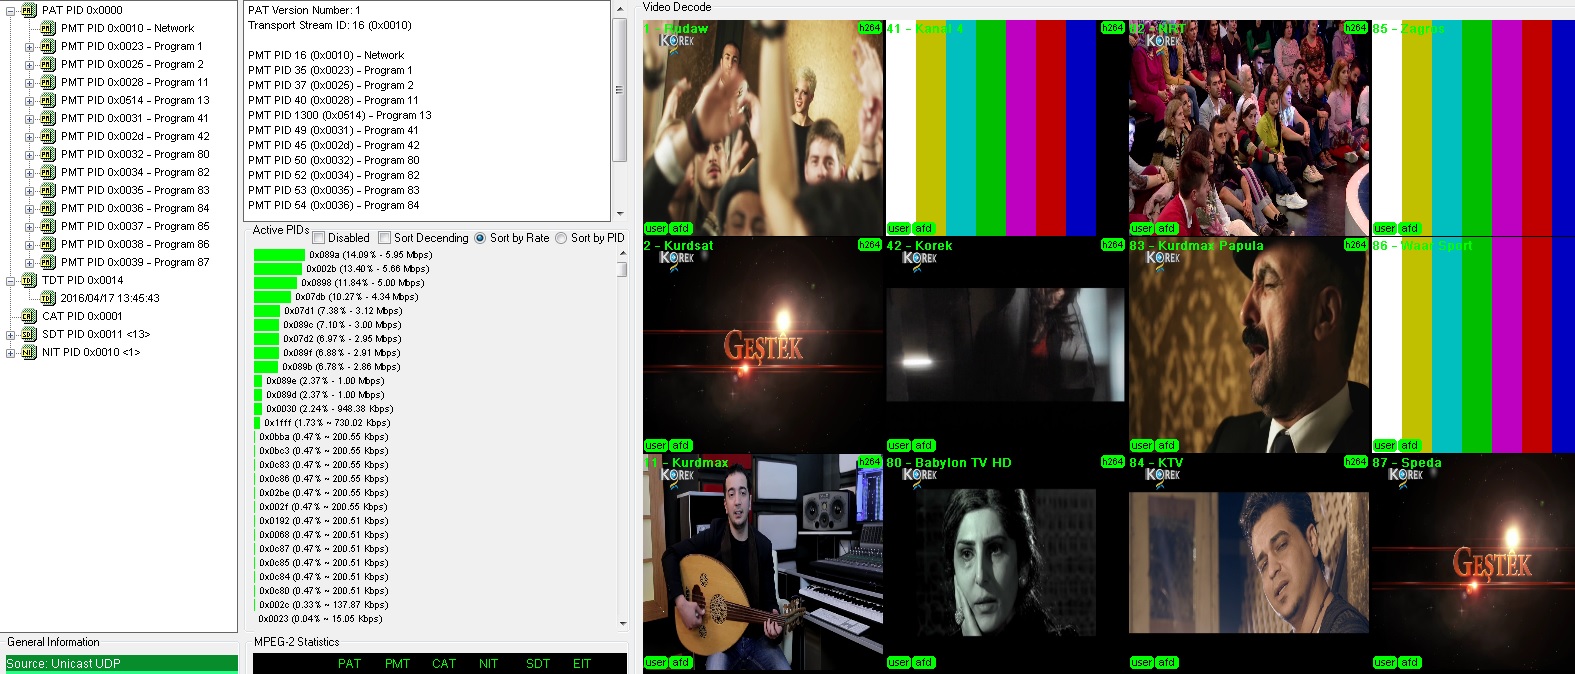Click the h264 badge on 1 - Rudaw tile

click(x=869, y=28)
